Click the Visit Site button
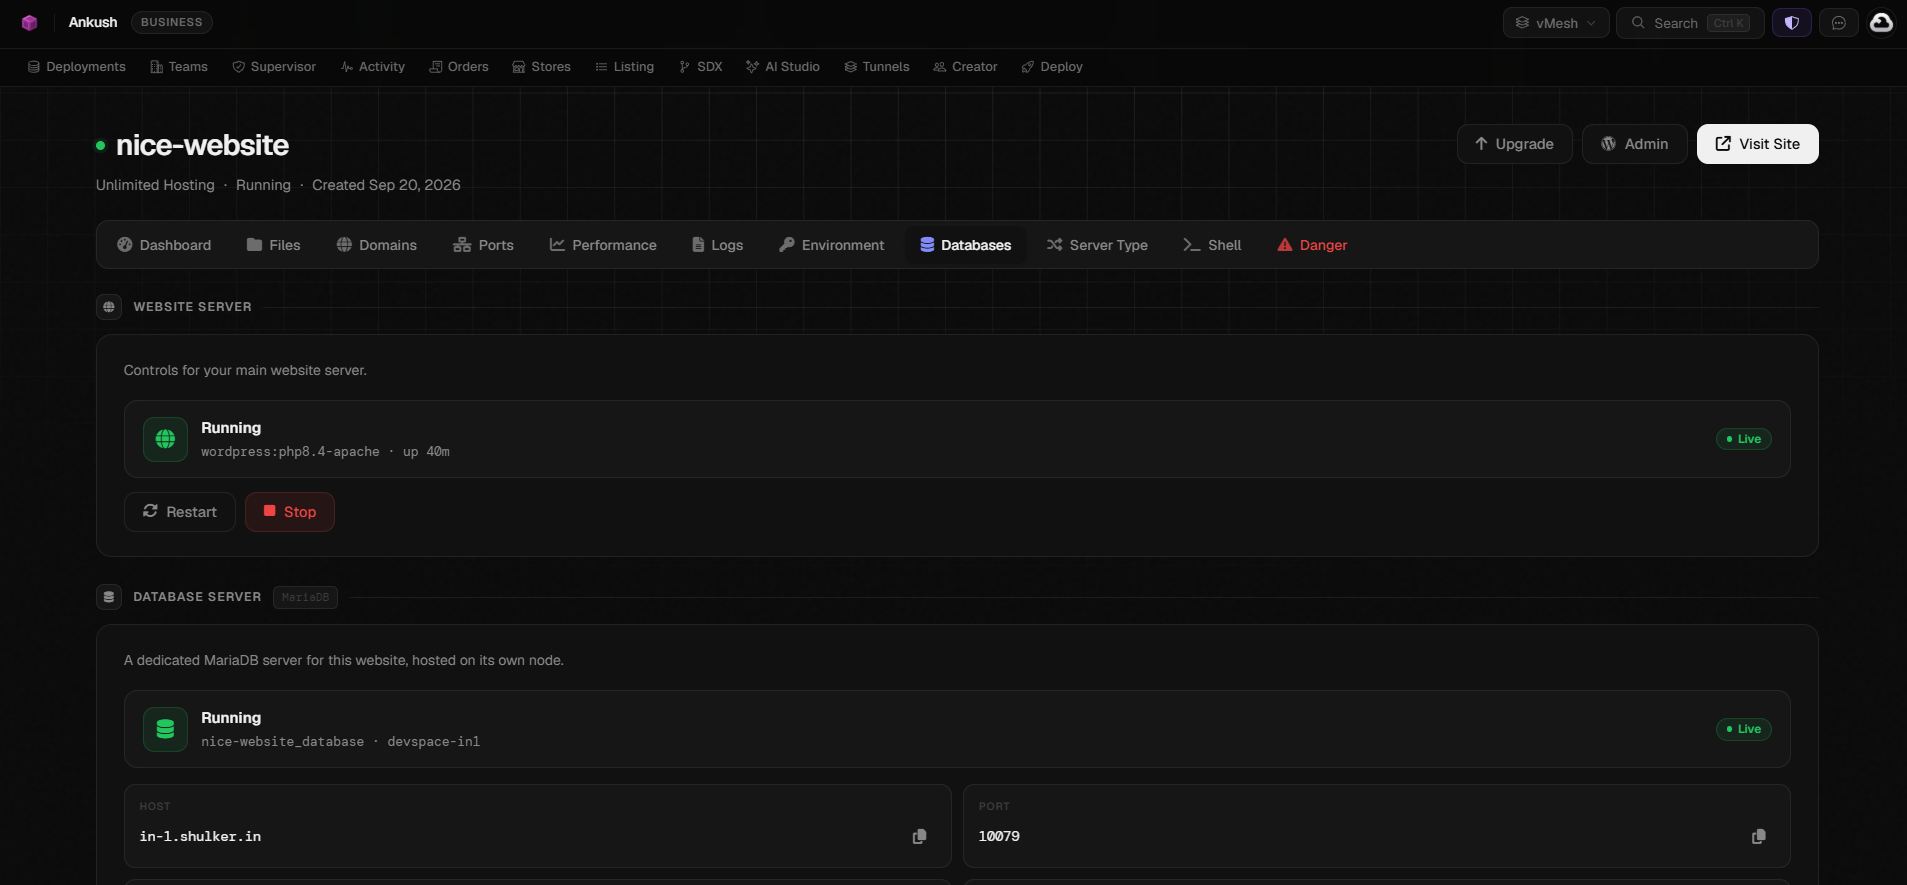Screen dimensions: 1907x885 click(1757, 144)
